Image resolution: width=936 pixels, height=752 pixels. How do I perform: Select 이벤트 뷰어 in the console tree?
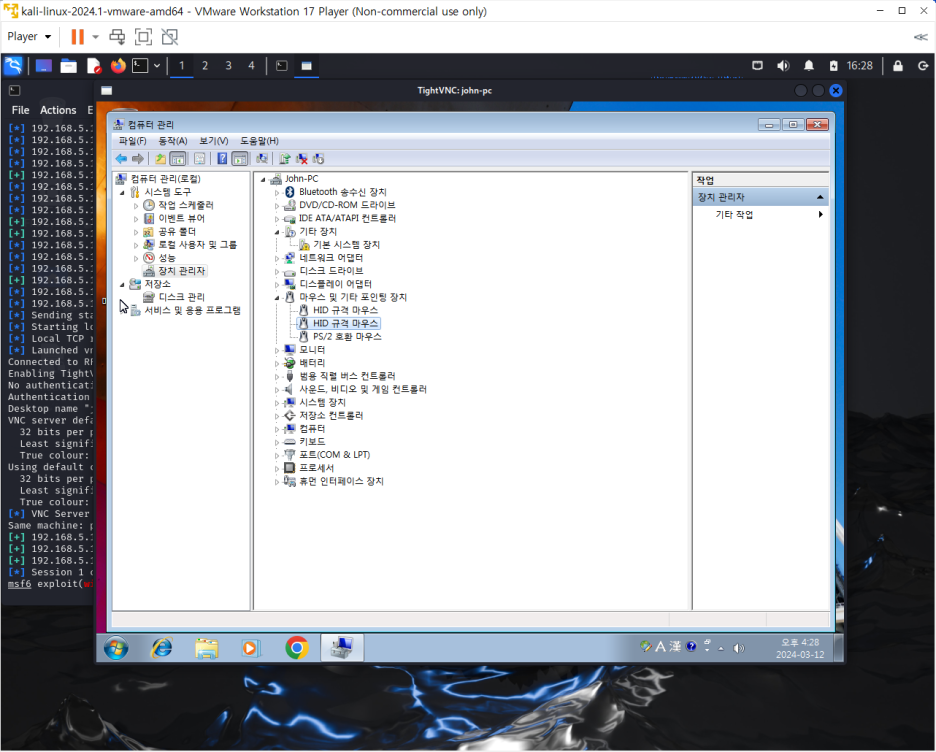(x=181, y=218)
